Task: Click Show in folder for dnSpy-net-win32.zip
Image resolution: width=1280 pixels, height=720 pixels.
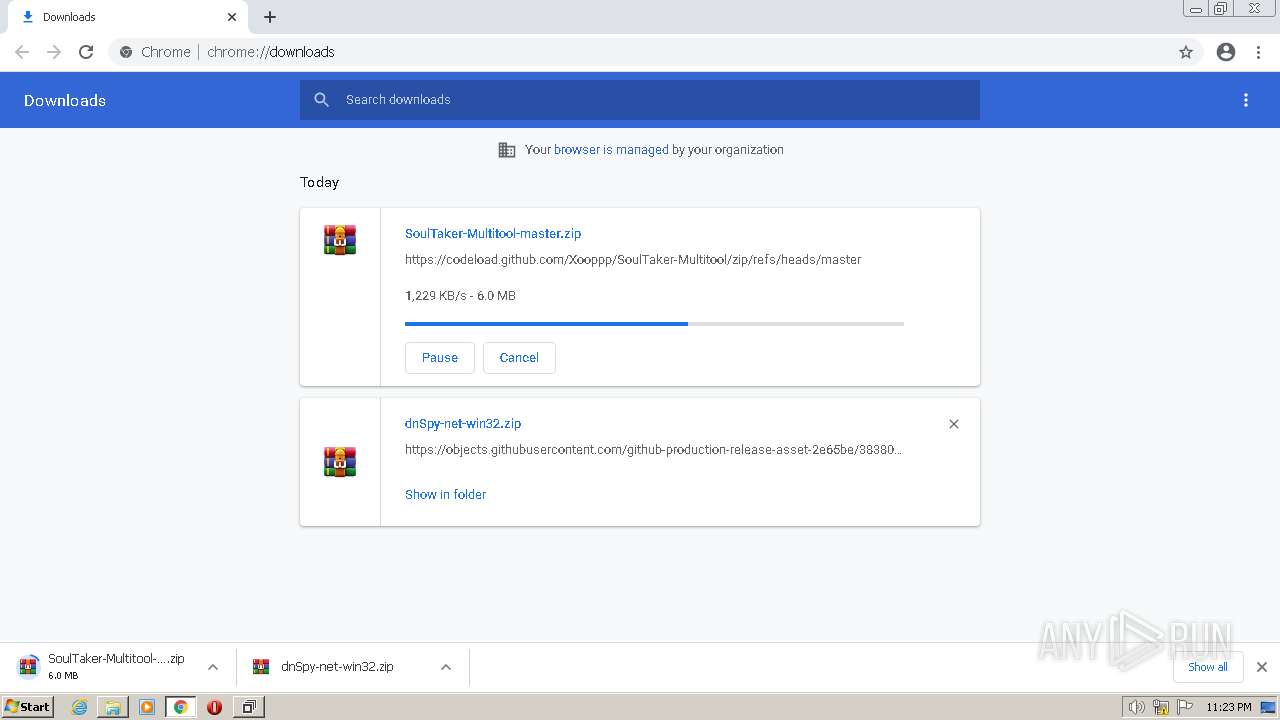Action: point(446,494)
